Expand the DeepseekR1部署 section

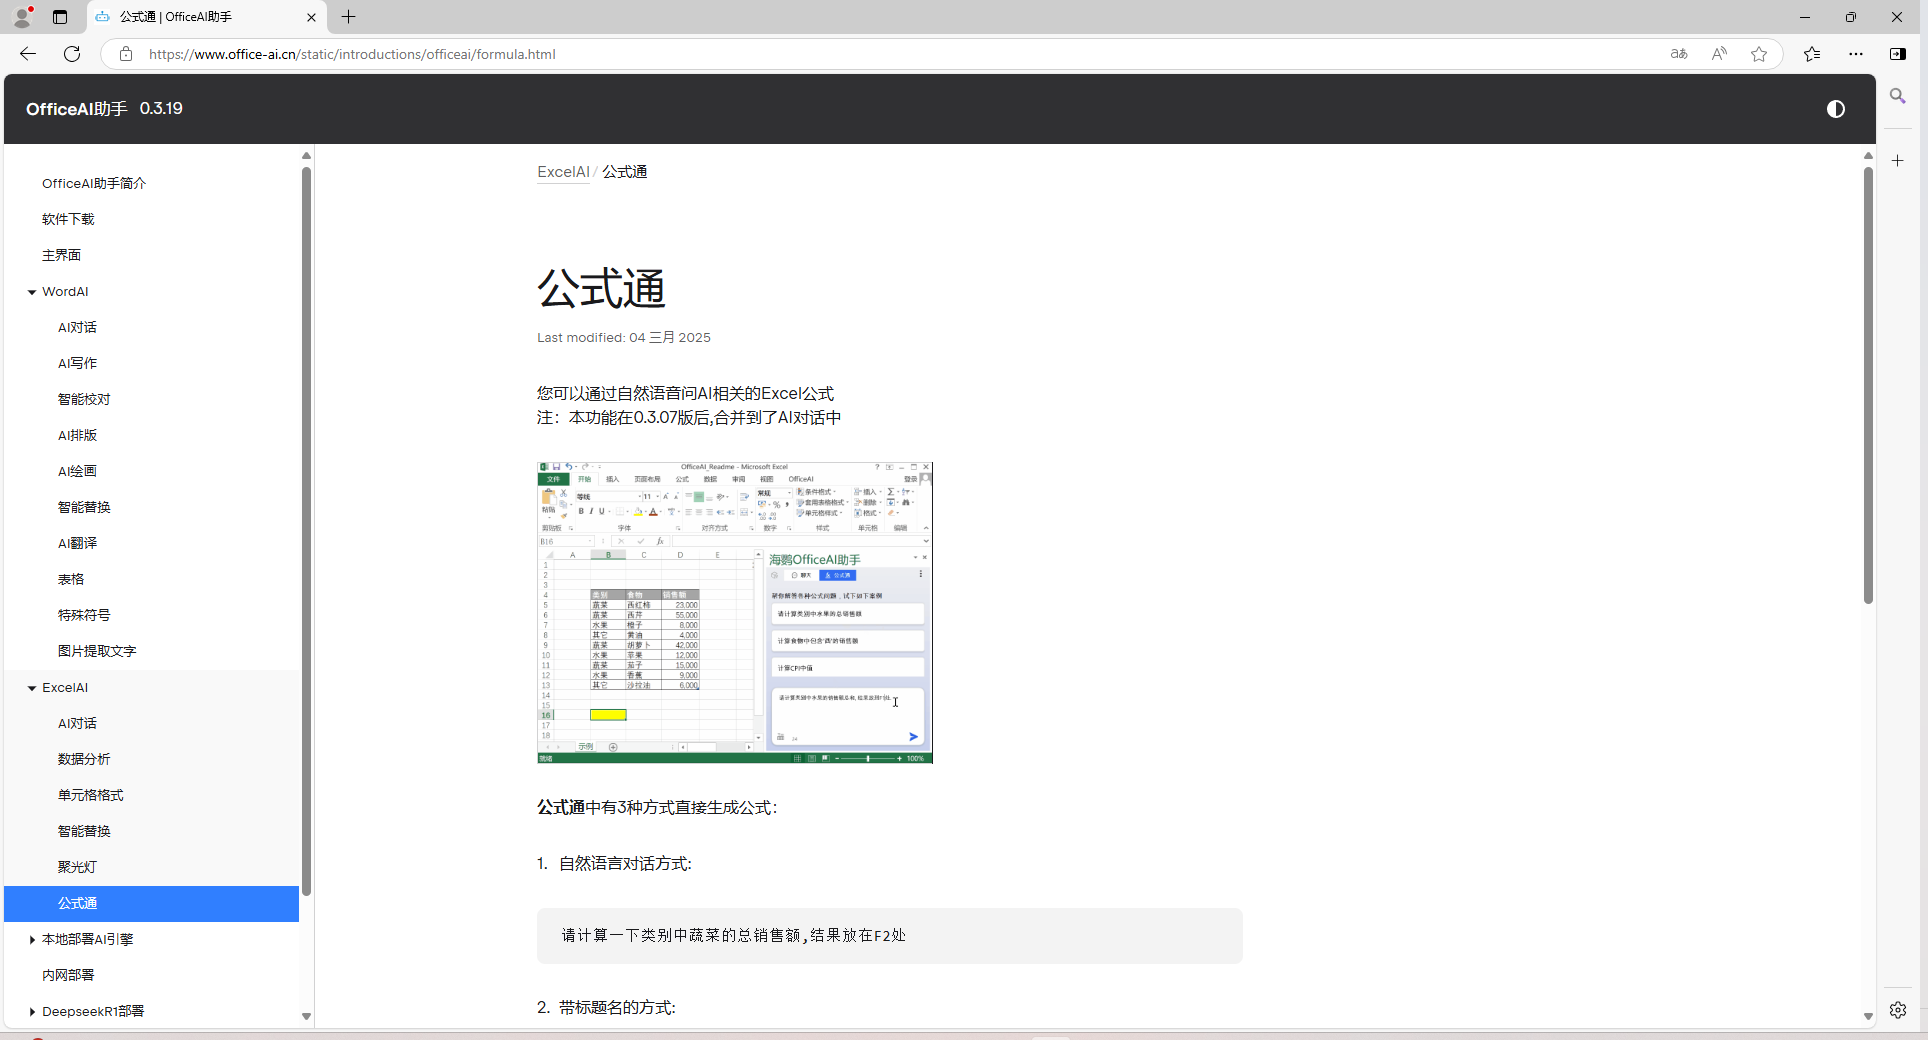pos(32,1012)
